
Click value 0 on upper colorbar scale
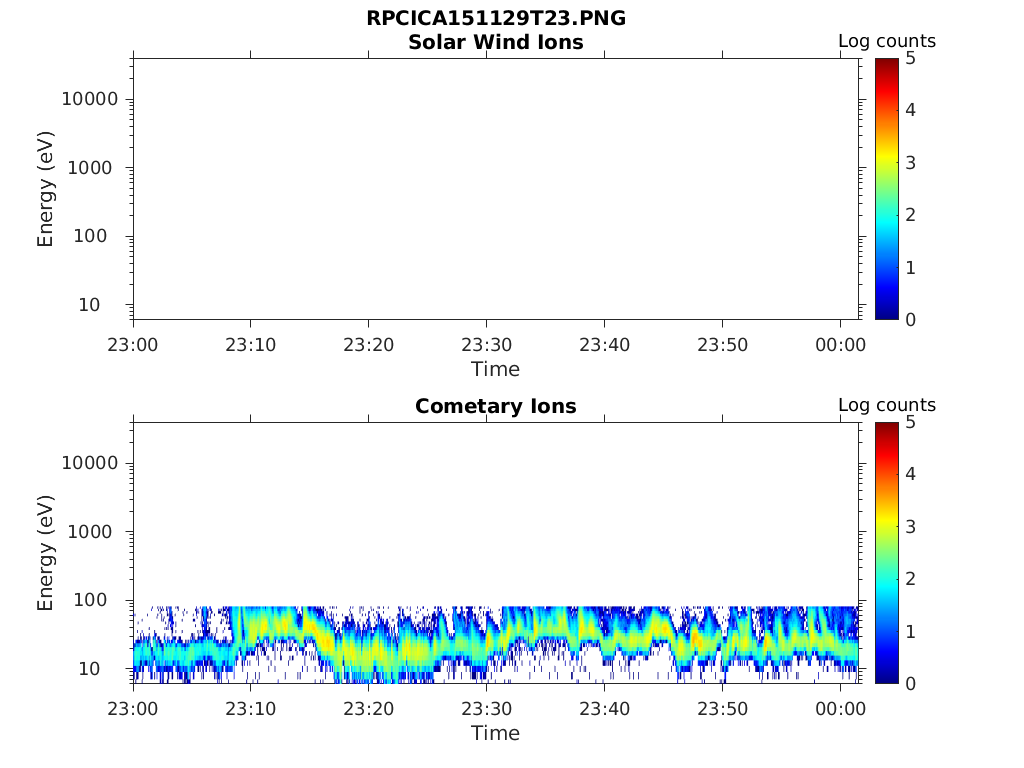[910, 320]
